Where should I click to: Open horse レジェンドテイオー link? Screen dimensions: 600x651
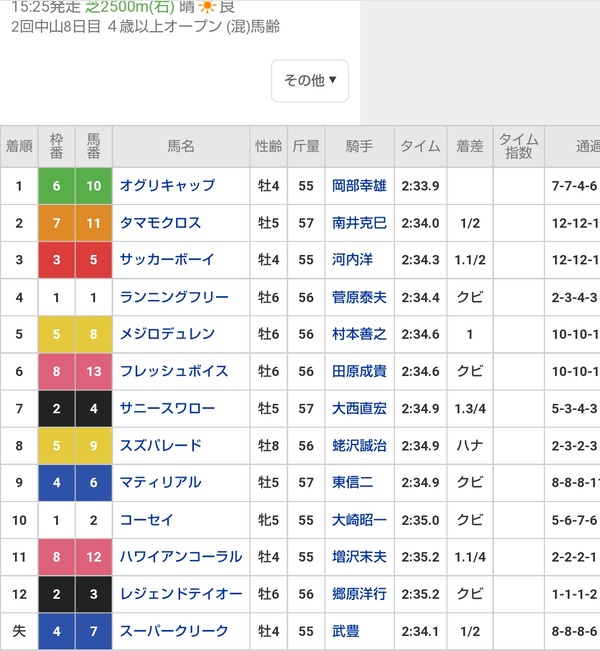coord(181,594)
